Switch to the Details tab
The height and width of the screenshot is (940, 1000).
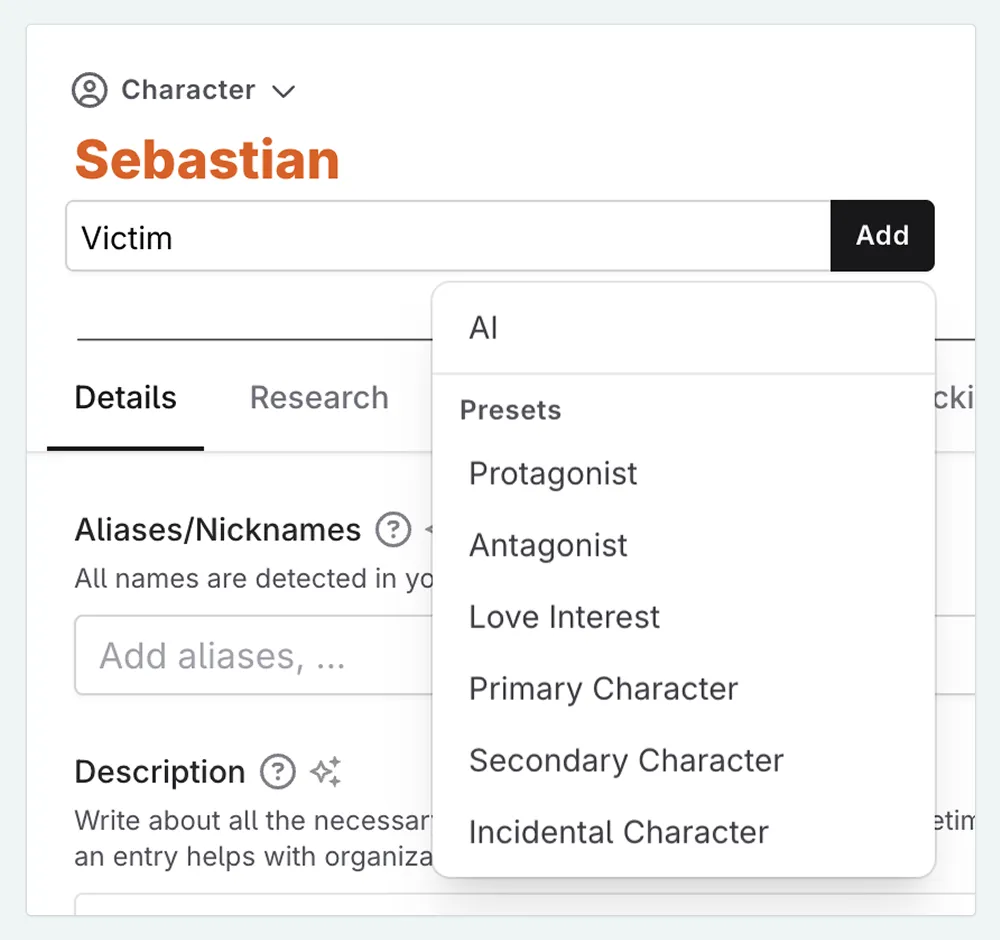(x=126, y=398)
